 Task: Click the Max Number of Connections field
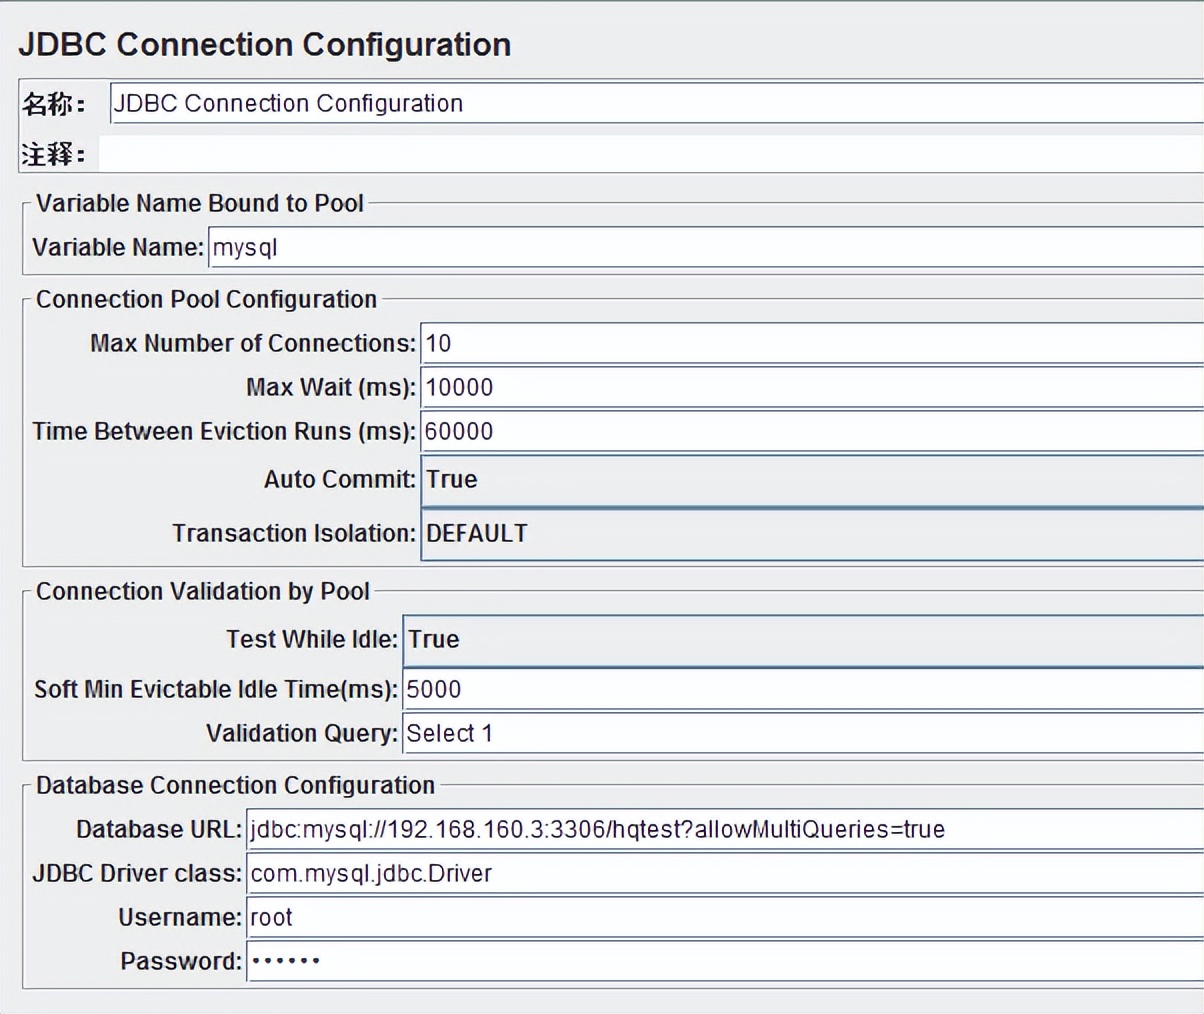[x=811, y=343]
